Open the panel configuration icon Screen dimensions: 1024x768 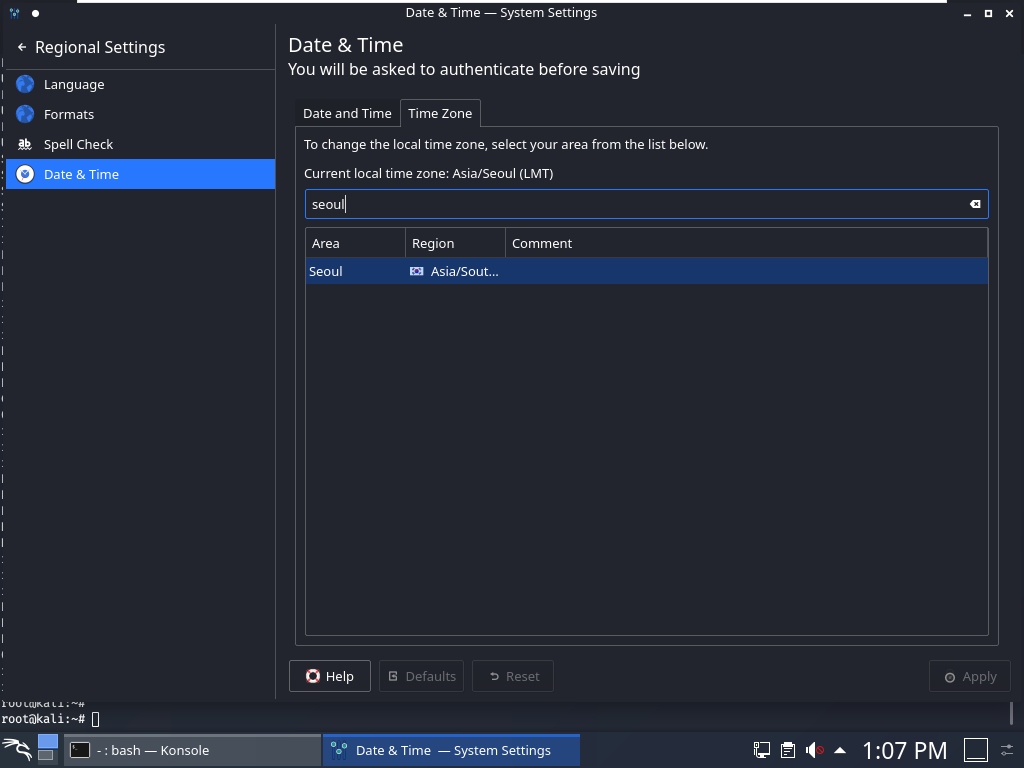coord(1007,750)
